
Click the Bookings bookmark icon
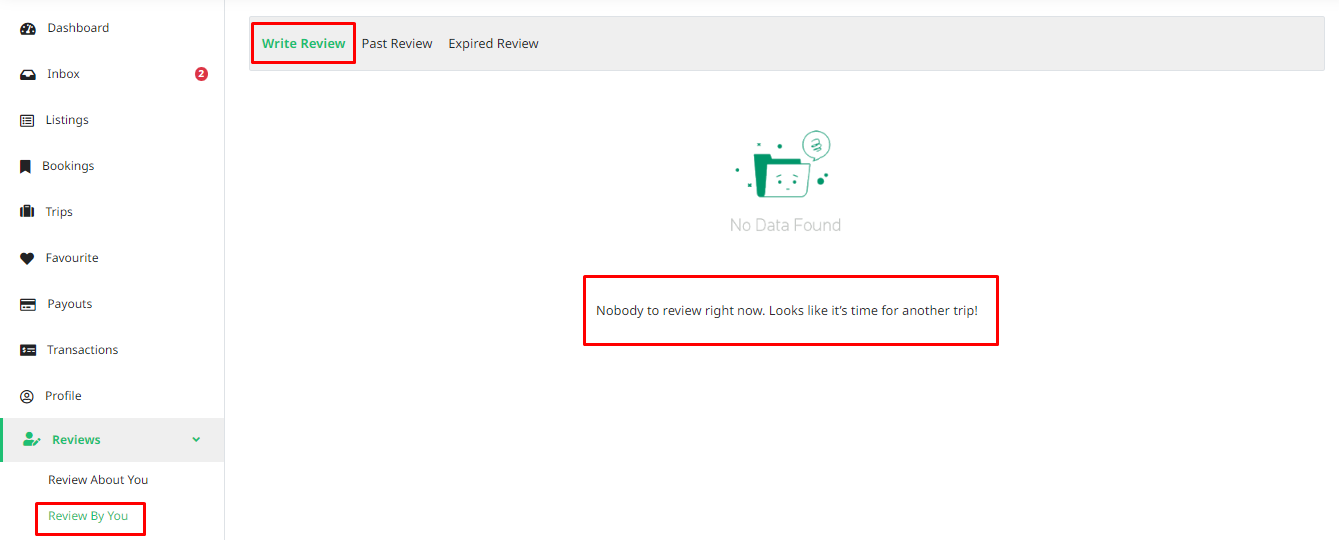[x=26, y=167]
